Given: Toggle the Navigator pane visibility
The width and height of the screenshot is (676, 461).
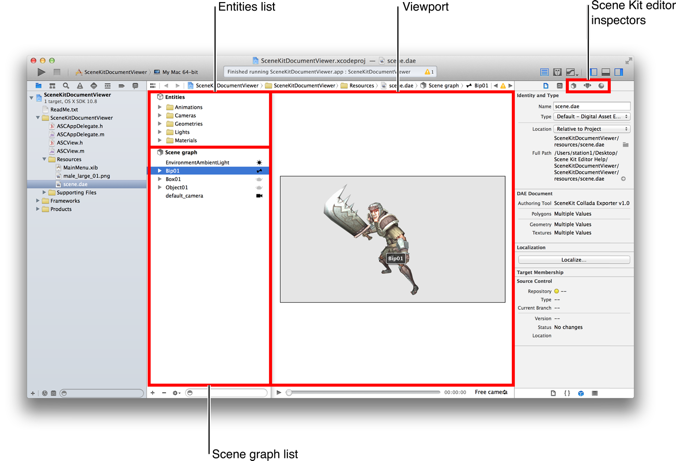Looking at the screenshot, I should (594, 72).
